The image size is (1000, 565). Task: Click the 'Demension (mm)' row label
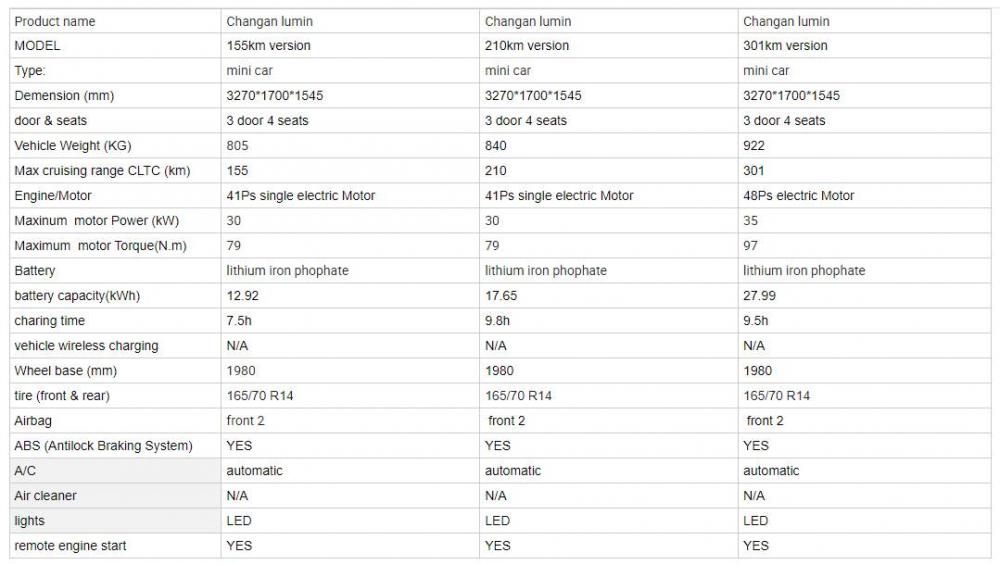pos(64,96)
